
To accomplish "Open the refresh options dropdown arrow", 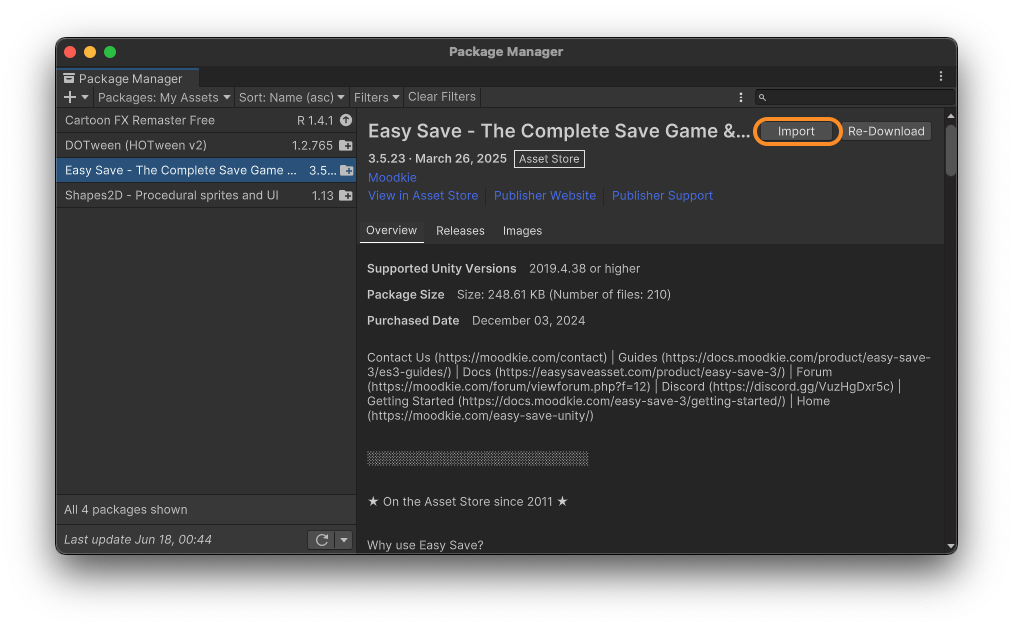I will pos(344,539).
